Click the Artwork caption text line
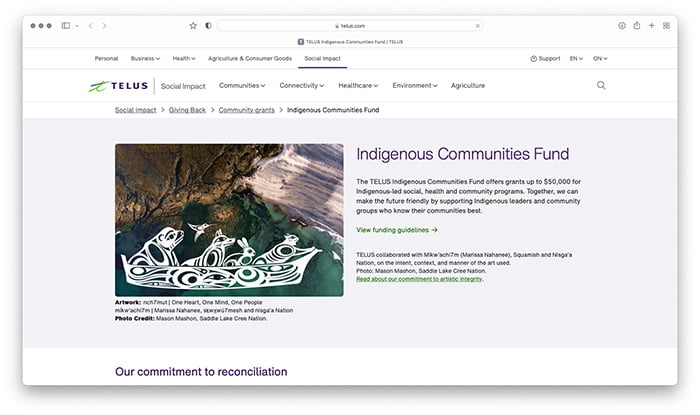The width and height of the screenshot is (700, 415). [x=188, y=302]
